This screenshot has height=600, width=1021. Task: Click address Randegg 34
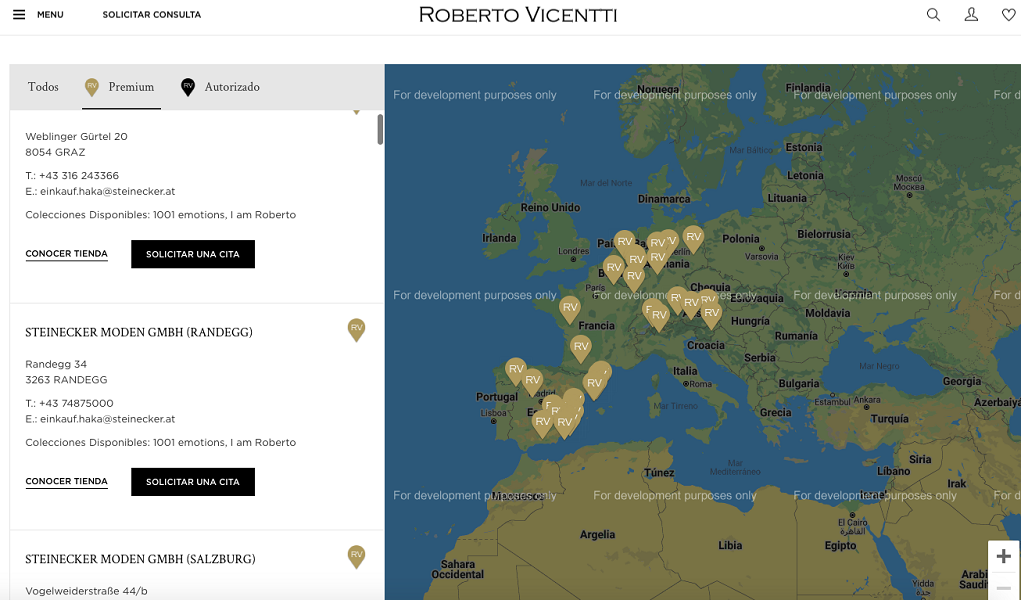click(x=56, y=364)
